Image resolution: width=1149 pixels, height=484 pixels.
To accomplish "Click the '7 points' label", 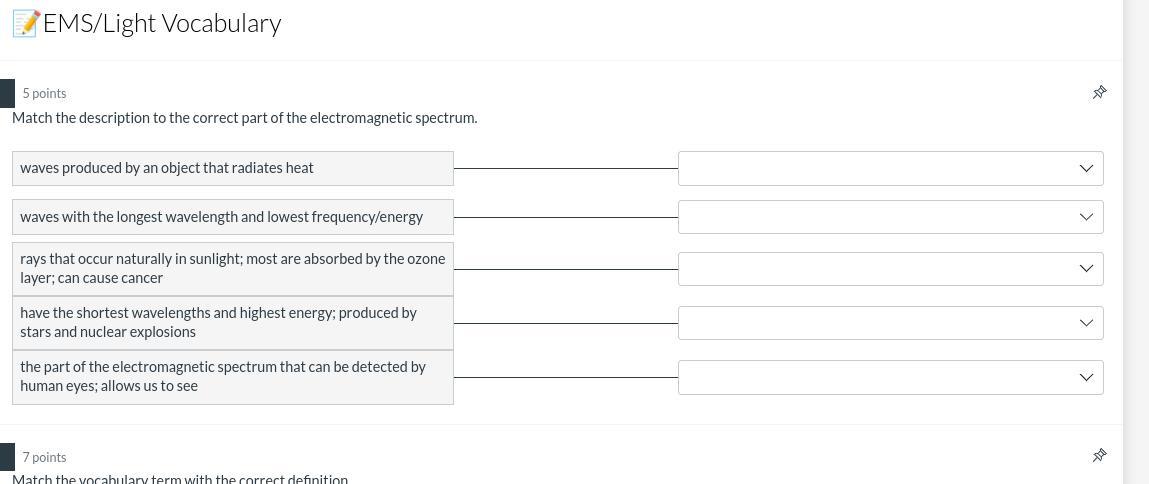I will 45,457.
